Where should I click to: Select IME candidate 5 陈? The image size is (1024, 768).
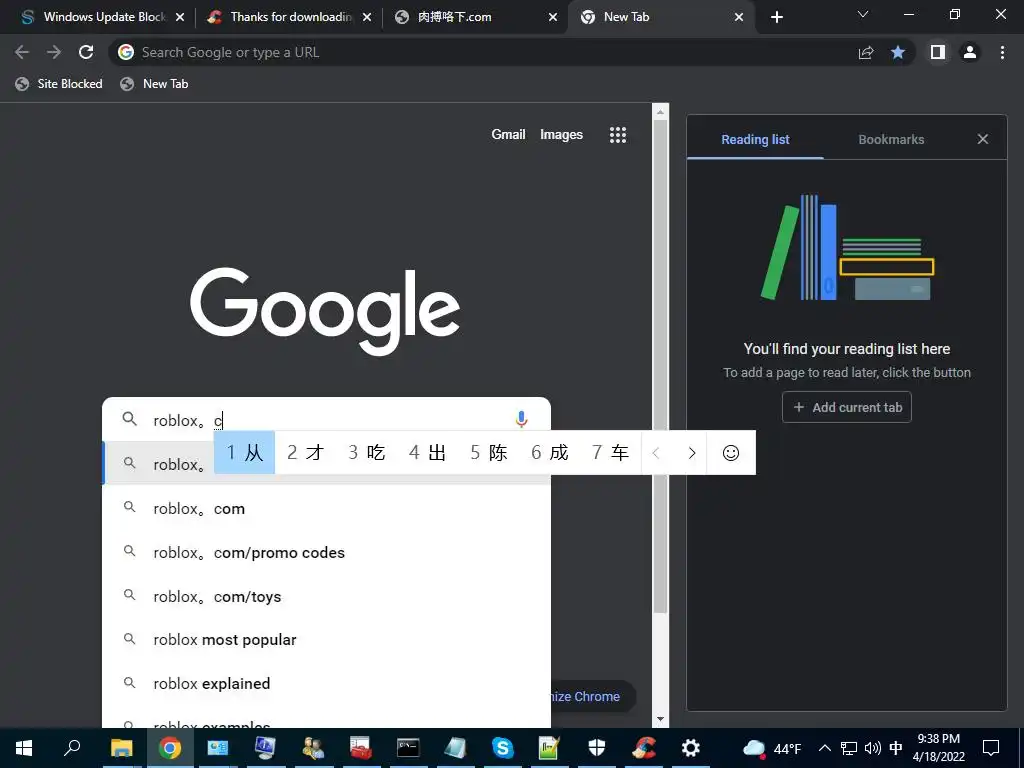tap(488, 453)
